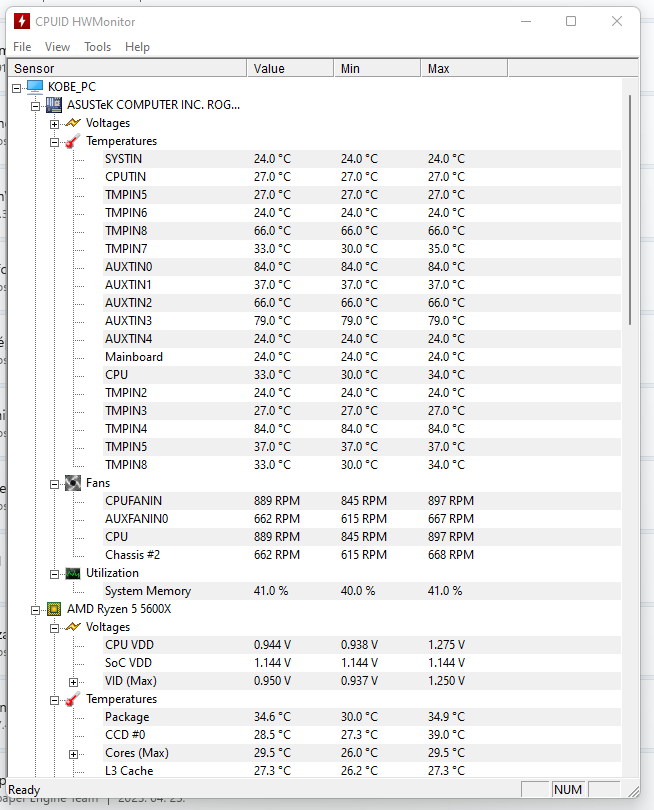Viewport: 654px width, 810px height.
Task: Open the Tools menu
Action: (x=98, y=47)
